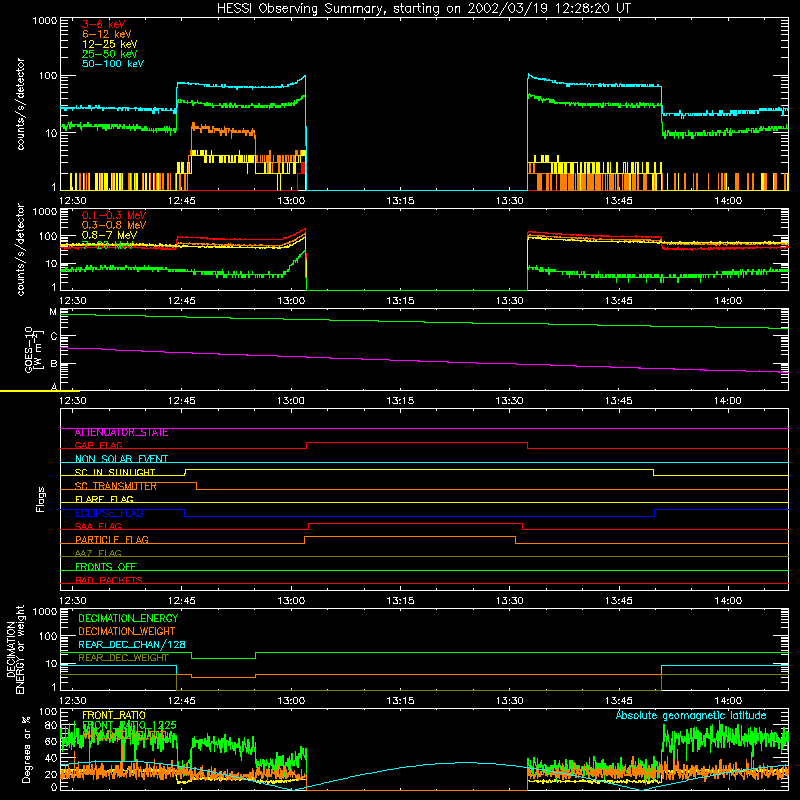Select the BAD_PACKETS flag label
This screenshot has height=800, width=800.
click(109, 581)
